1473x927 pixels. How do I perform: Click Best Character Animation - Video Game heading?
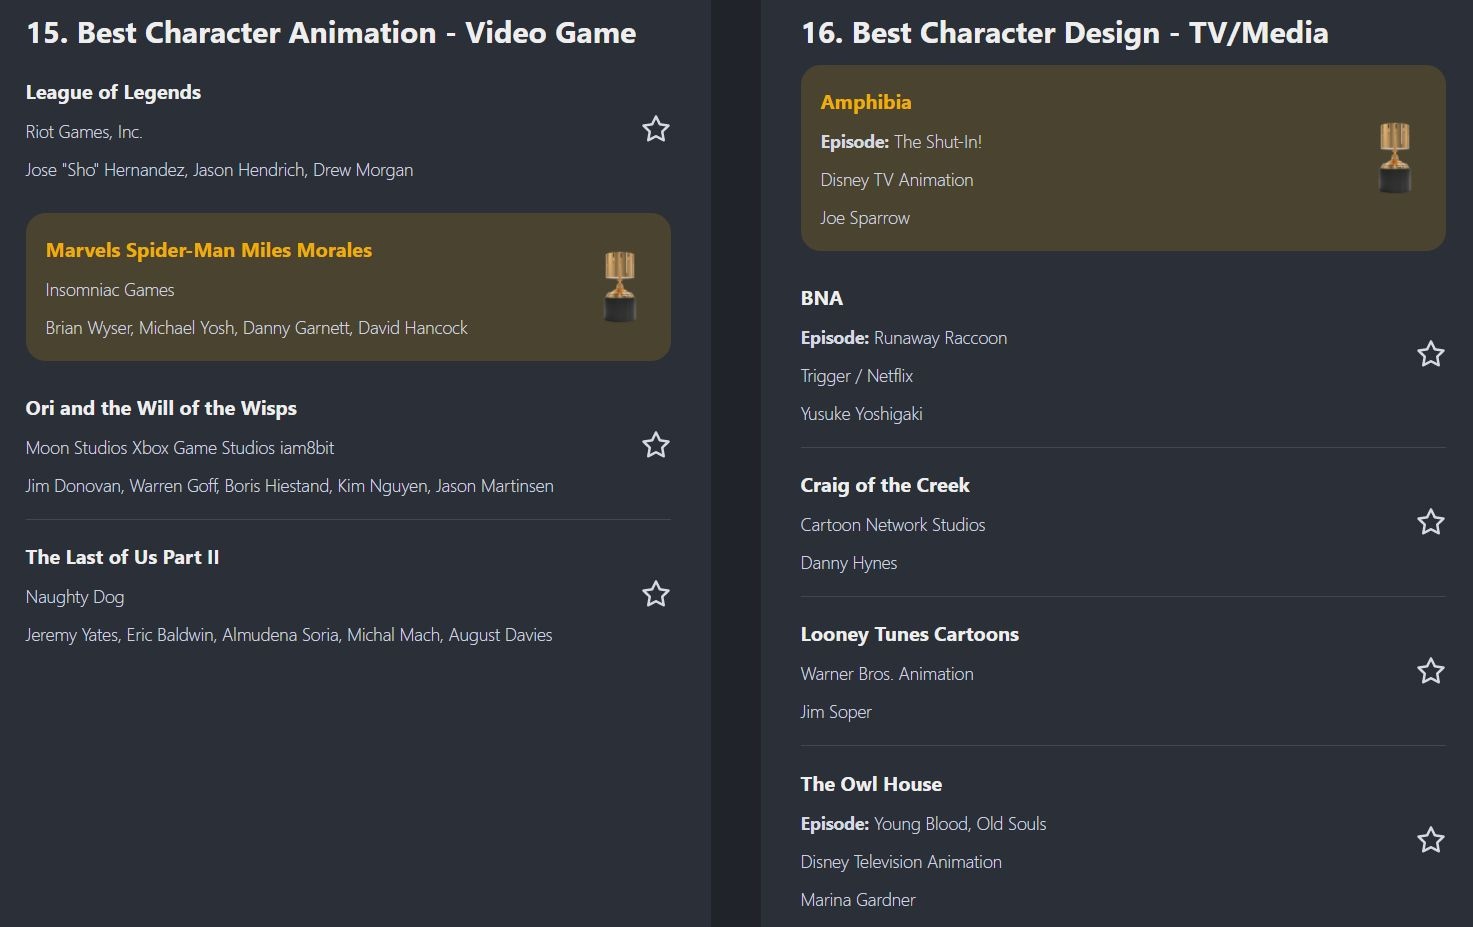(330, 33)
